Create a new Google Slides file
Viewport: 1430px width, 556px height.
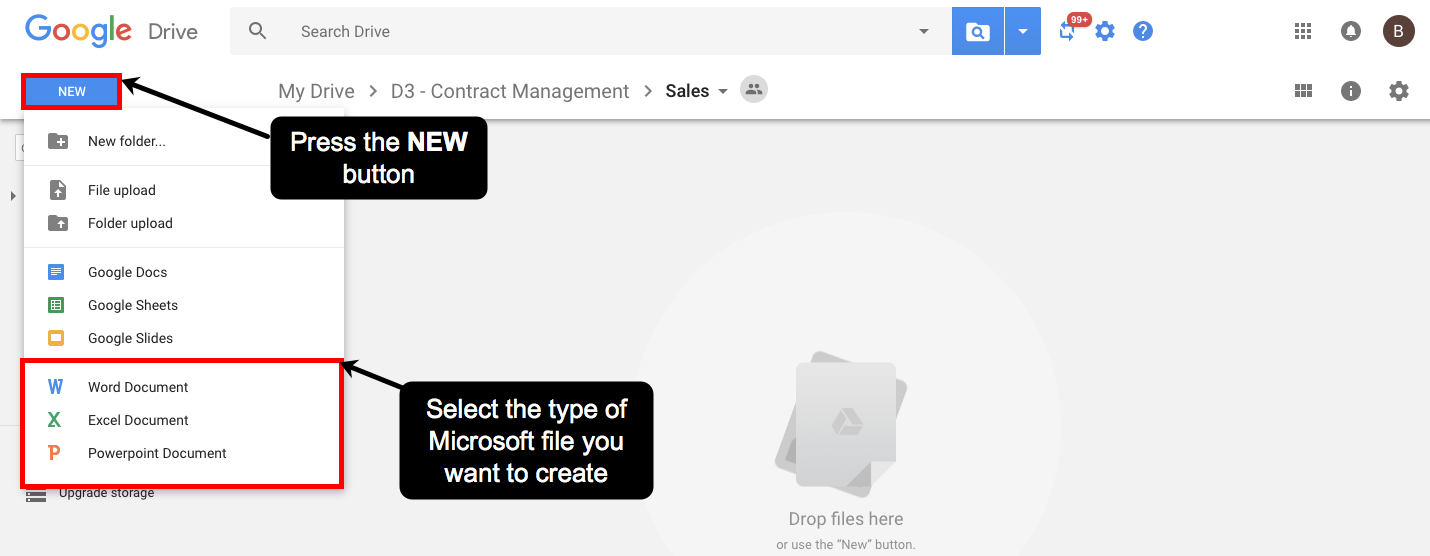click(184, 338)
